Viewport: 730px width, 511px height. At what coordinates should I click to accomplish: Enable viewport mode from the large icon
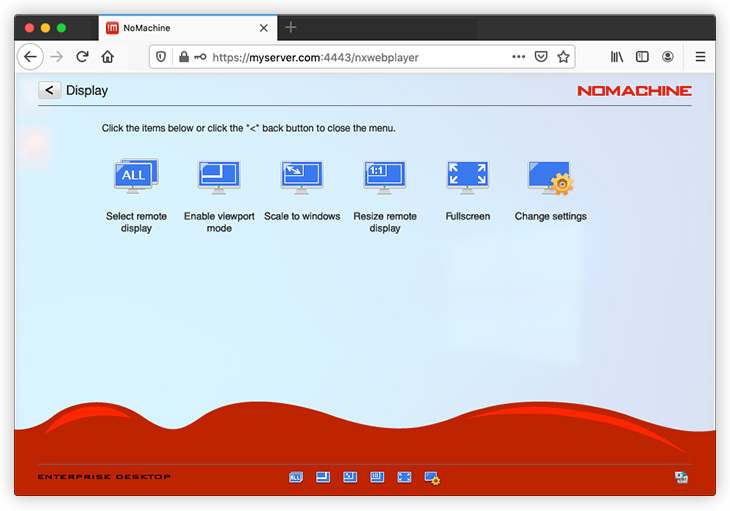tap(218, 178)
